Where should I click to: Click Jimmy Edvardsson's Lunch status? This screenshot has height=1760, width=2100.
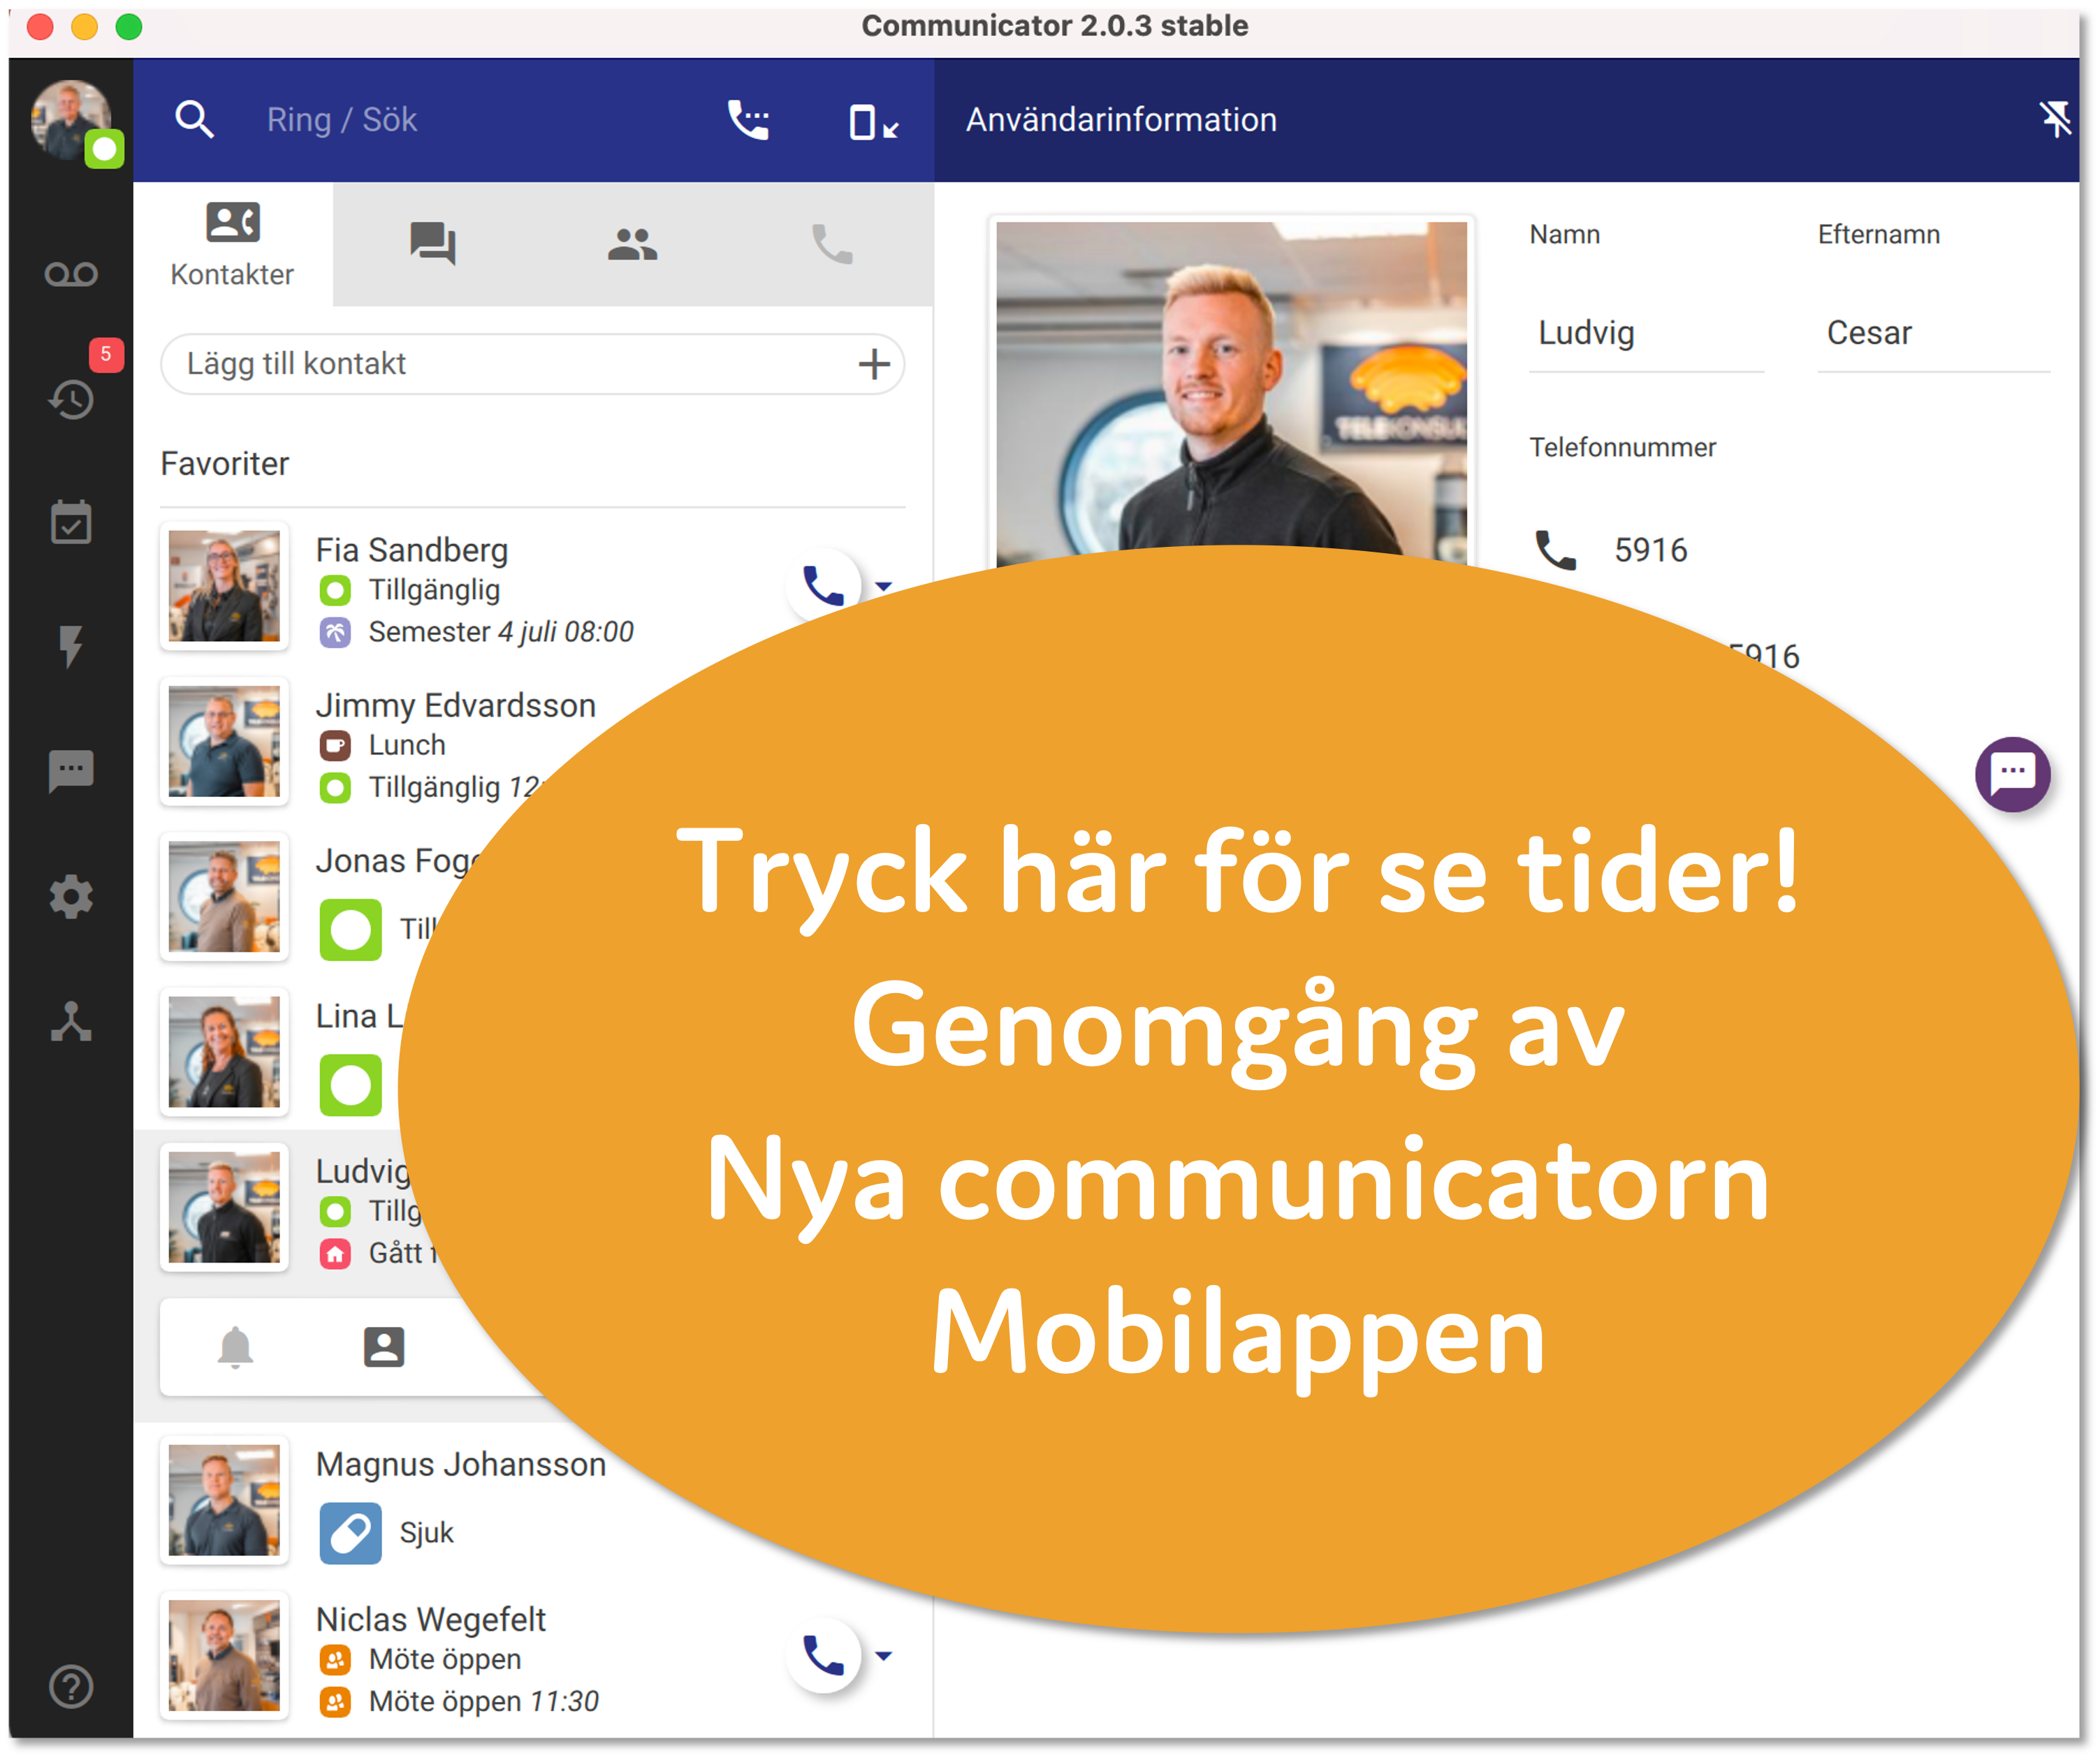tap(382, 746)
